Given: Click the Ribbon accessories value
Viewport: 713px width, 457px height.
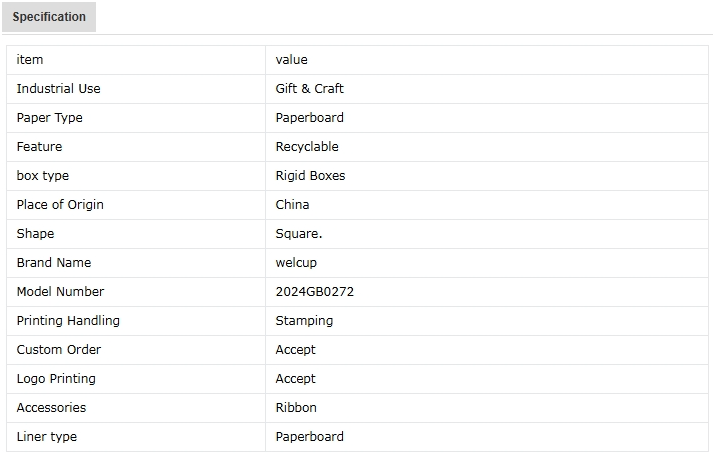Looking at the screenshot, I should pos(296,408).
